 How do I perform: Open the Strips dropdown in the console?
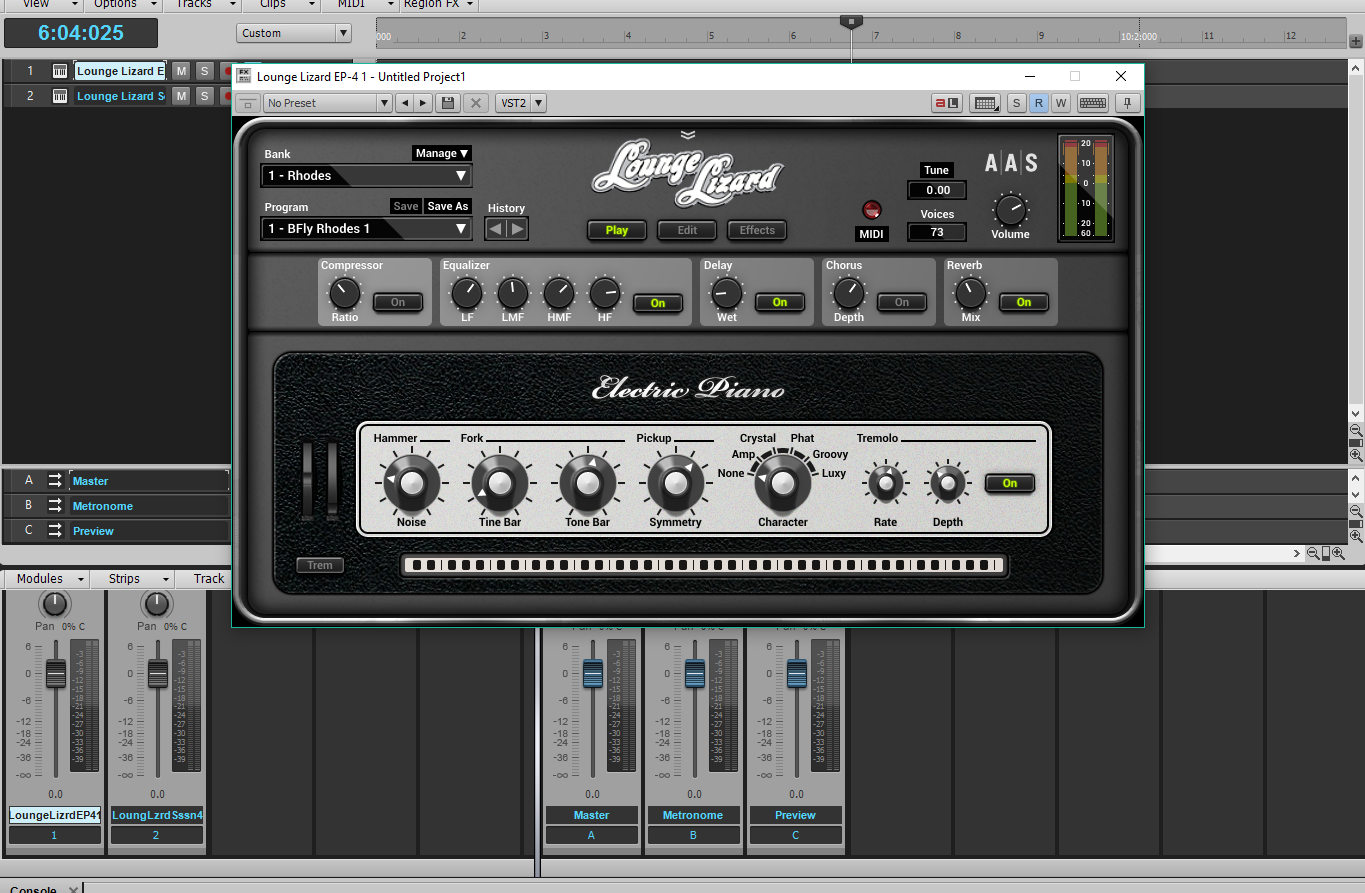[132, 579]
